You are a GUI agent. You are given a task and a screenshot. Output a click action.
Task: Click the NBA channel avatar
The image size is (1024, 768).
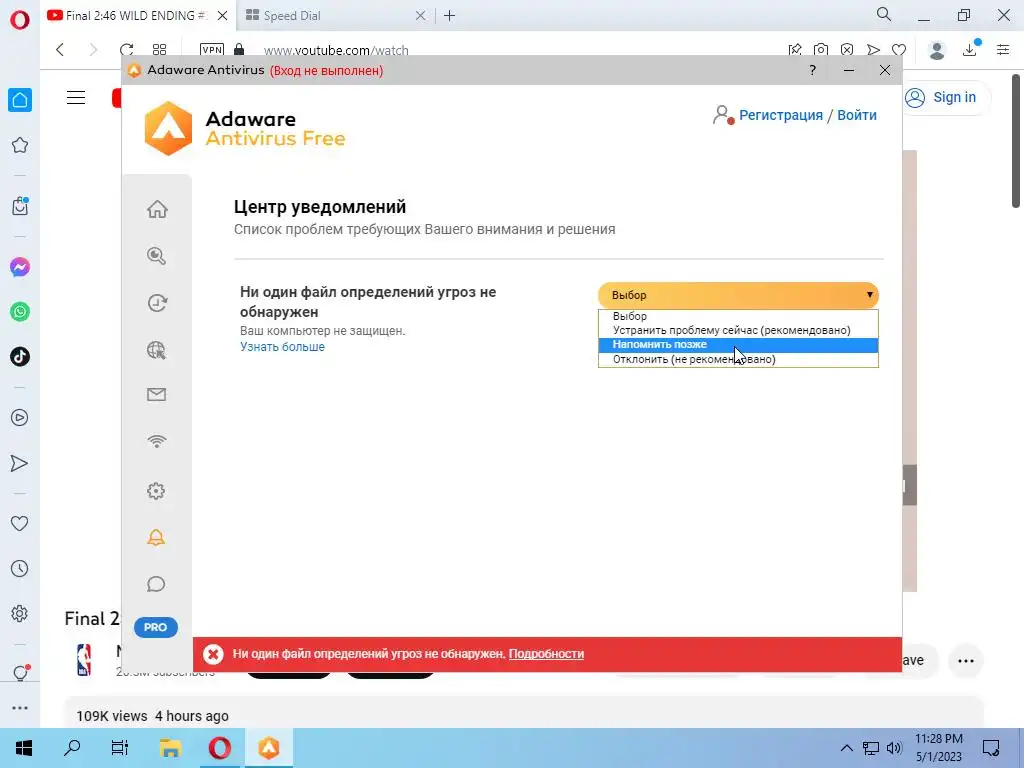point(84,660)
